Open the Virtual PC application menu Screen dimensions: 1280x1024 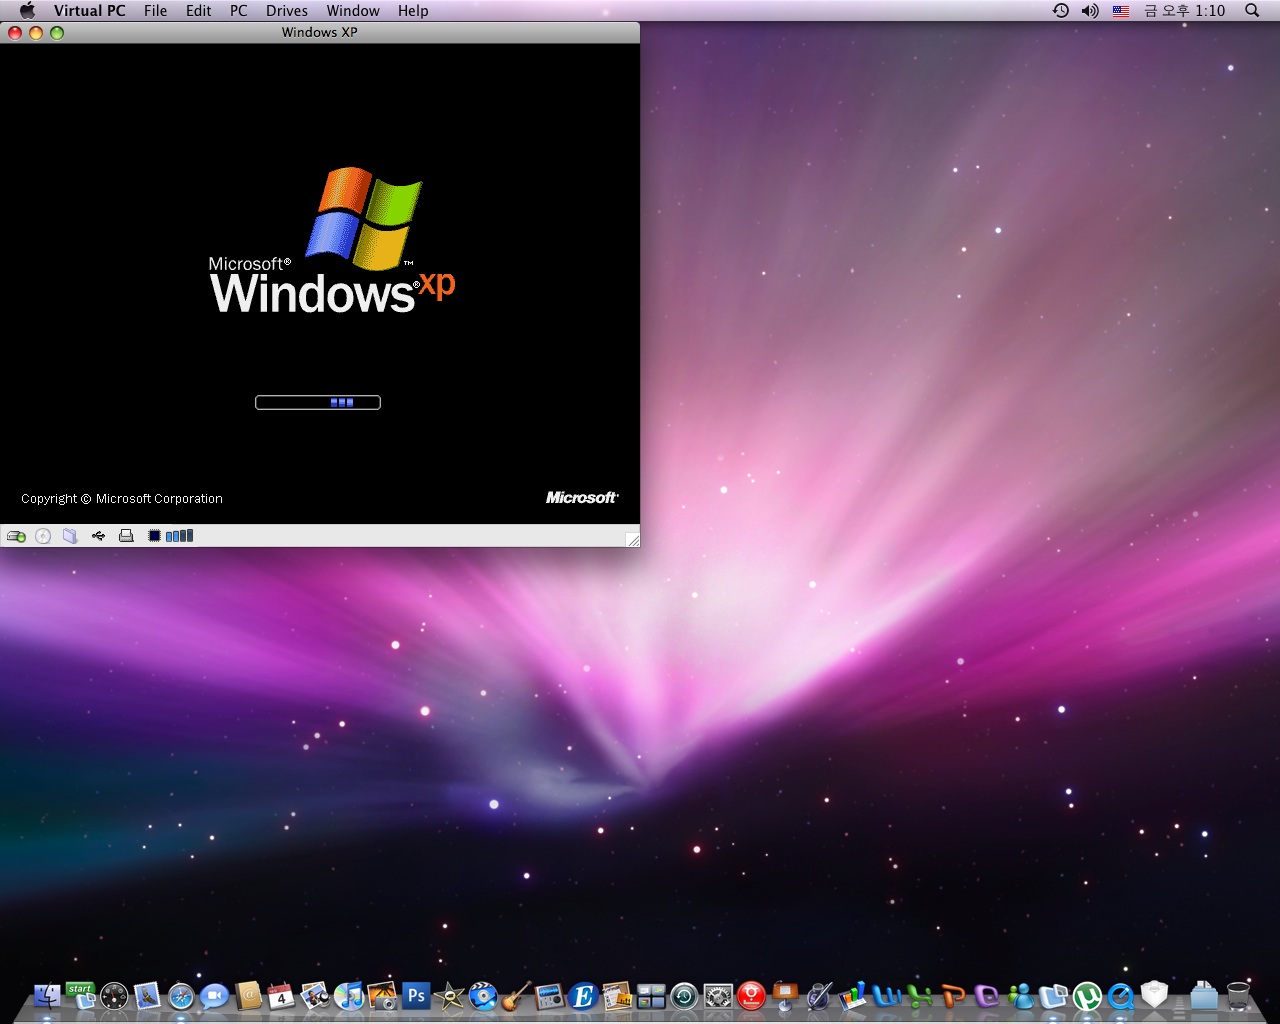[89, 11]
